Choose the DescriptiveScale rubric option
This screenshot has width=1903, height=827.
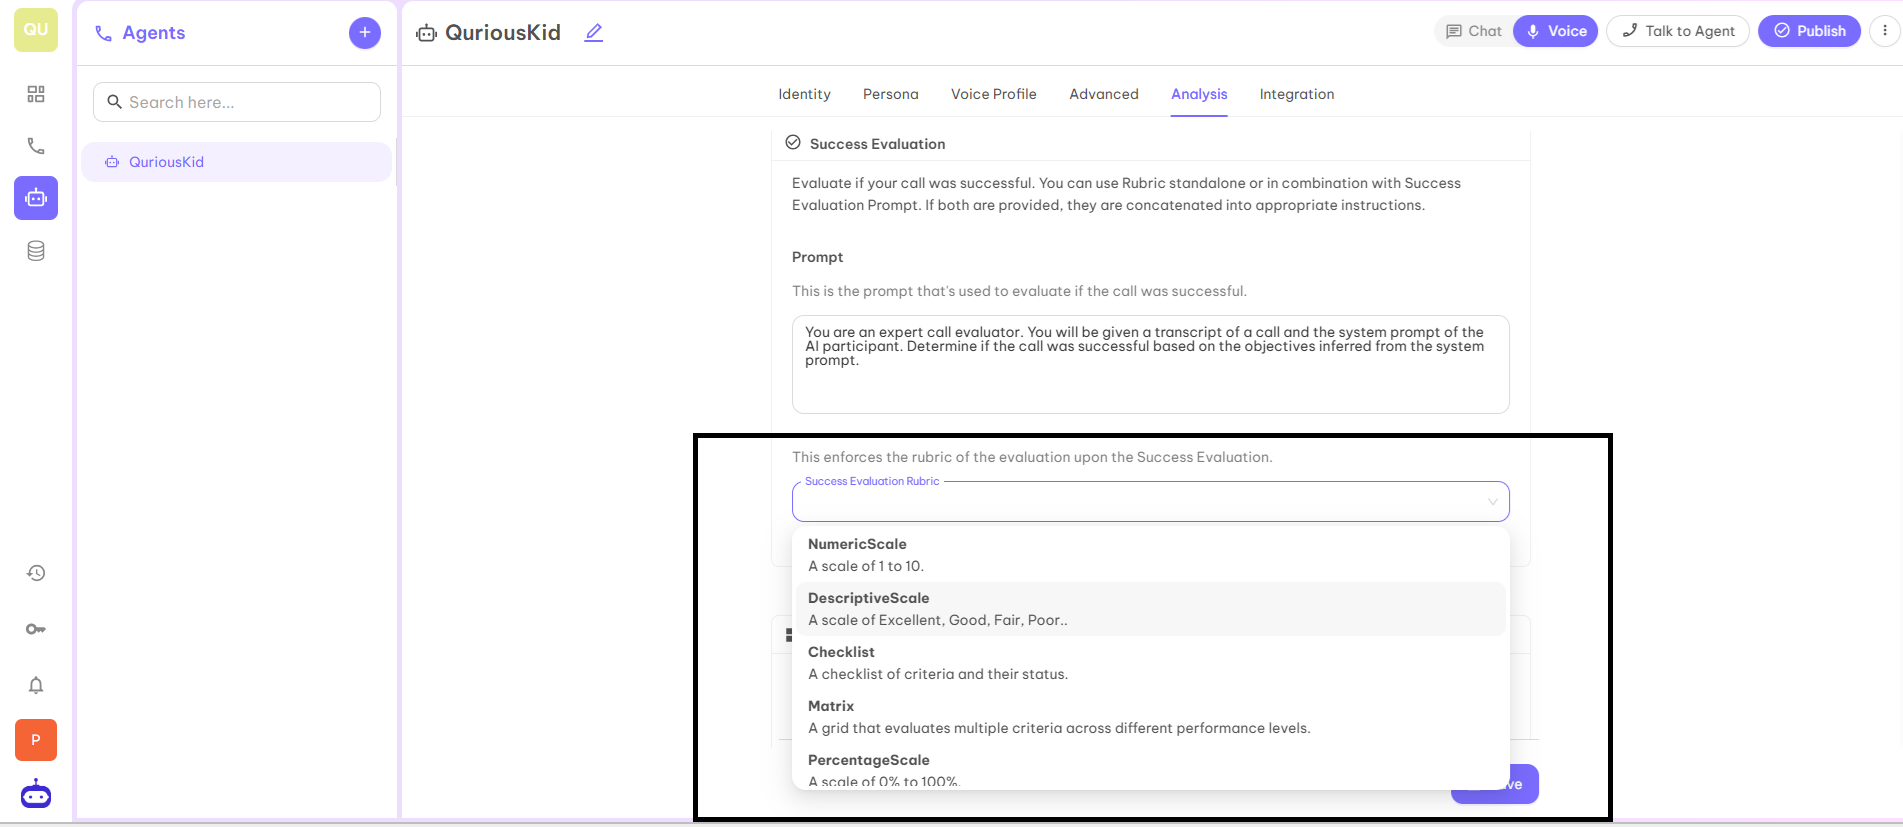tap(1150, 609)
